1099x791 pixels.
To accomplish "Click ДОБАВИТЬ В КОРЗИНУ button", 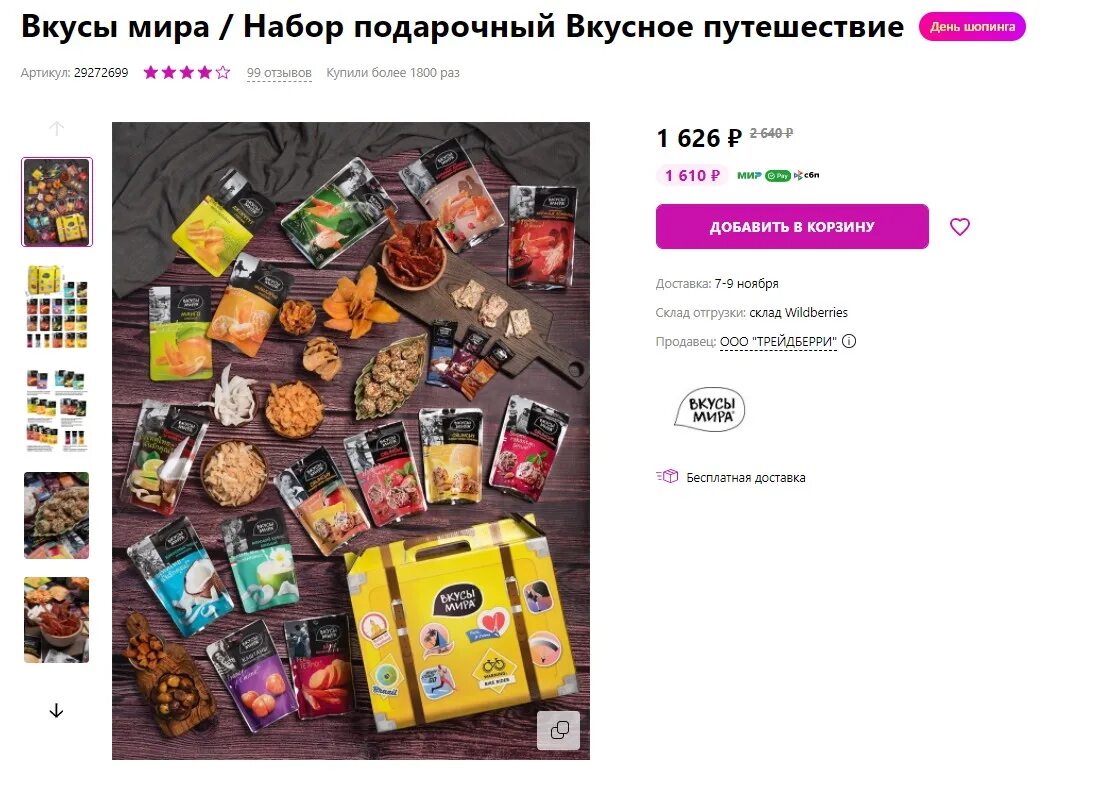I will point(792,226).
